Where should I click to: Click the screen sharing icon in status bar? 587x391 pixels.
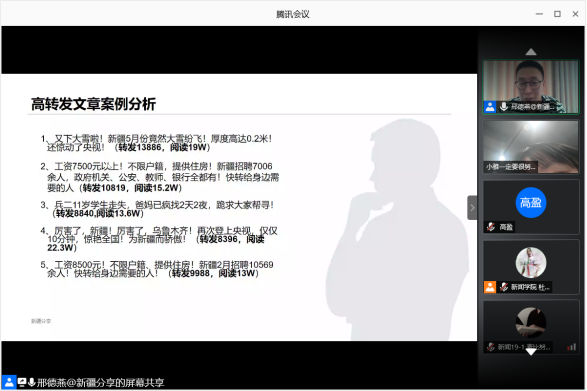[22, 382]
